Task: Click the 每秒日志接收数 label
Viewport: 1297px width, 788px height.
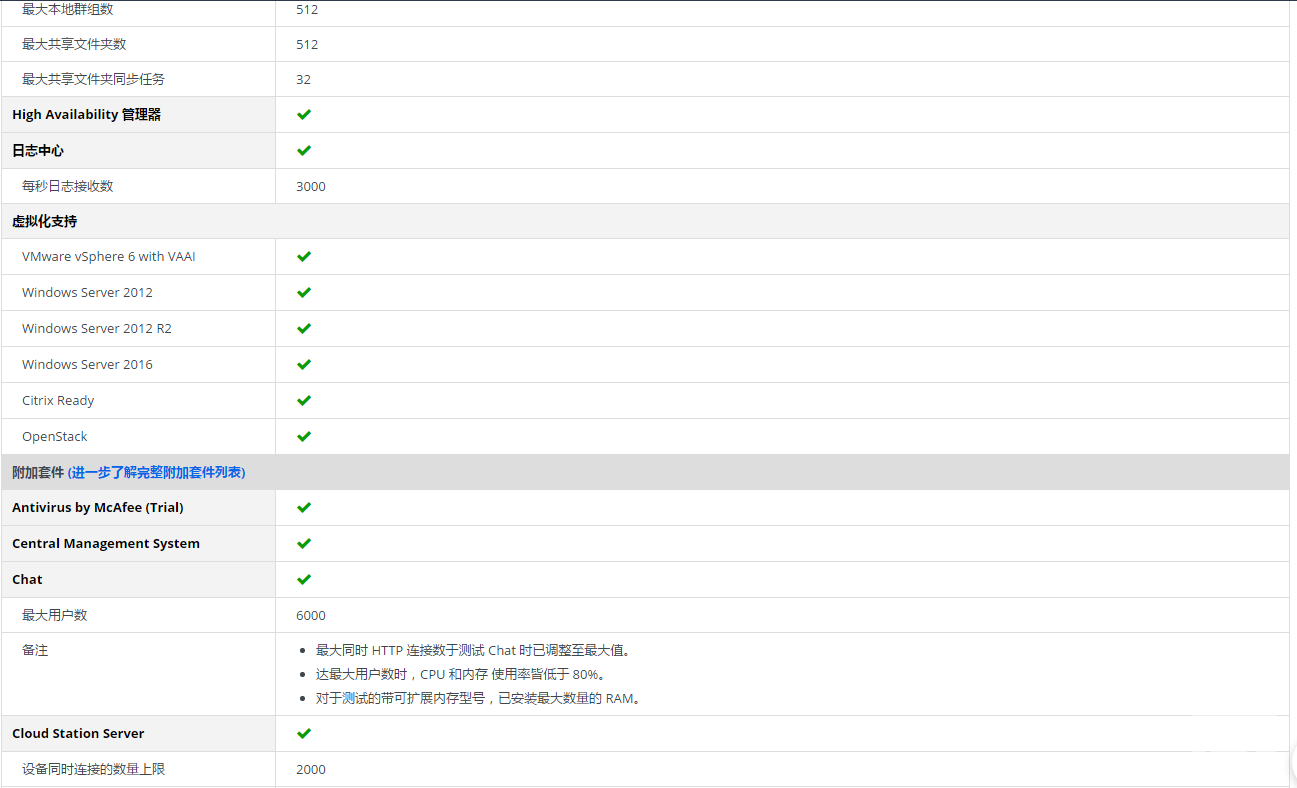Action: [68, 186]
